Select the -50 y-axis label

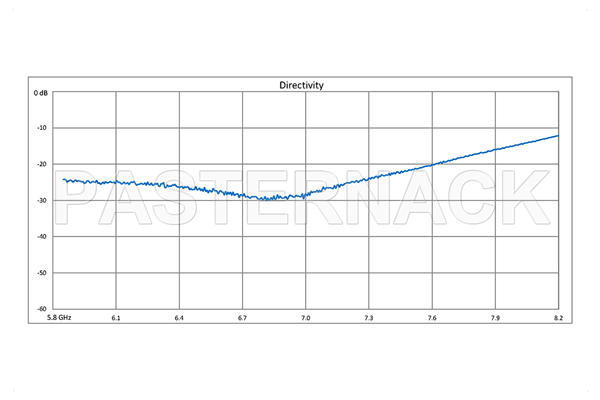click(43, 272)
